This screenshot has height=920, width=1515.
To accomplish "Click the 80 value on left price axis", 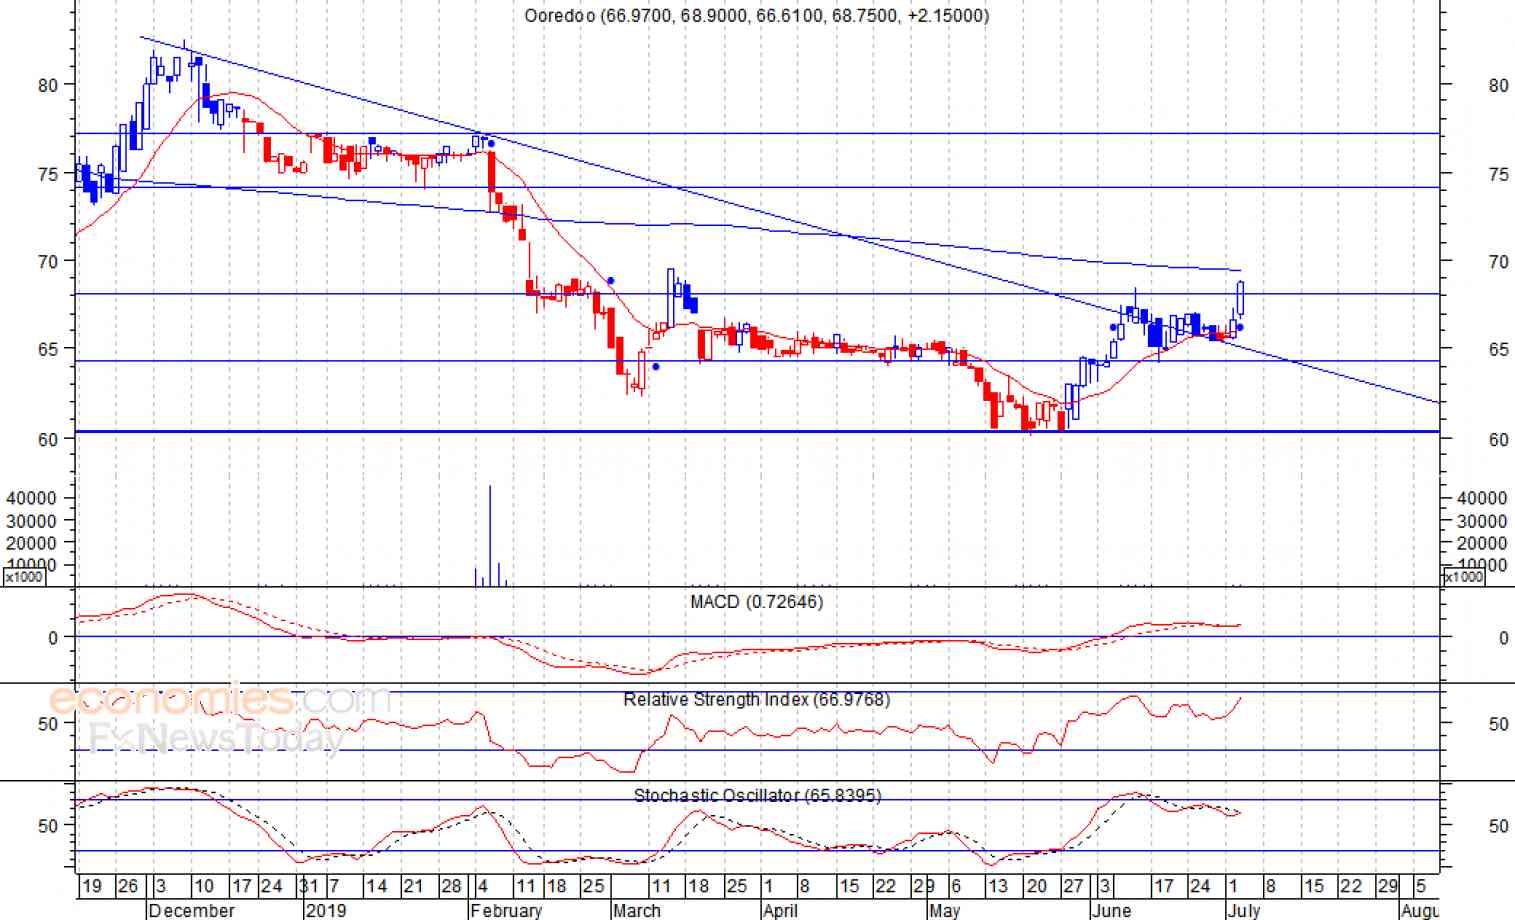I will tap(48, 86).
